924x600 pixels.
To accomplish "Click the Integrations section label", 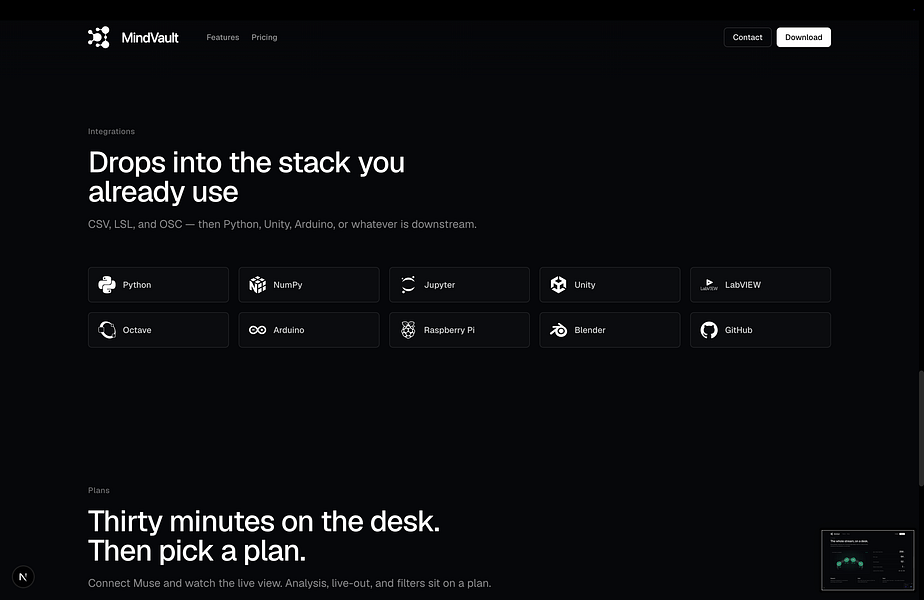I will [111, 131].
